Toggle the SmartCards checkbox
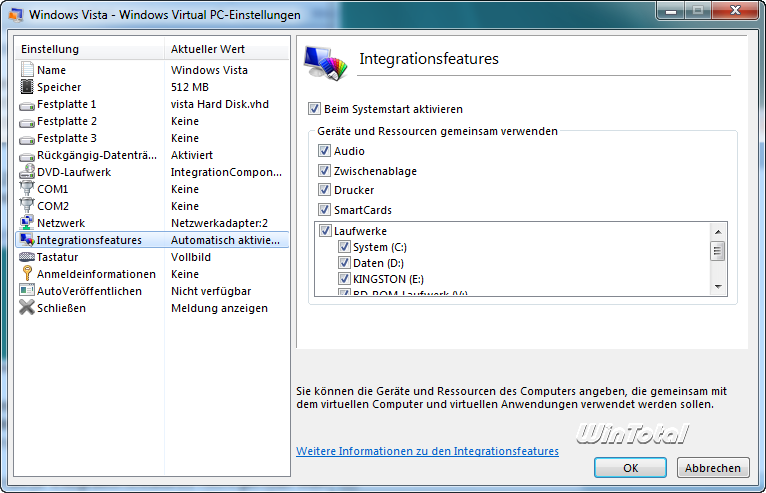This screenshot has width=766, height=493. [x=324, y=210]
